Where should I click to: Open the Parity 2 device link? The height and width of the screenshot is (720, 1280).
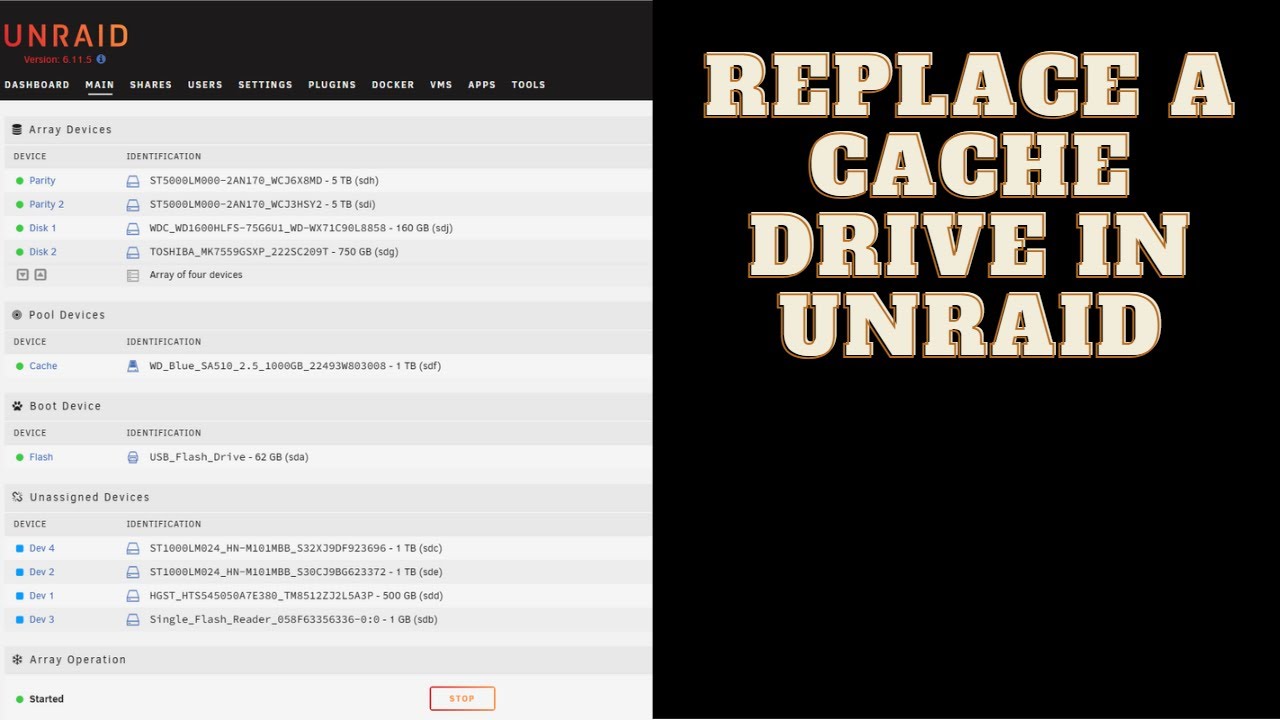click(46, 205)
